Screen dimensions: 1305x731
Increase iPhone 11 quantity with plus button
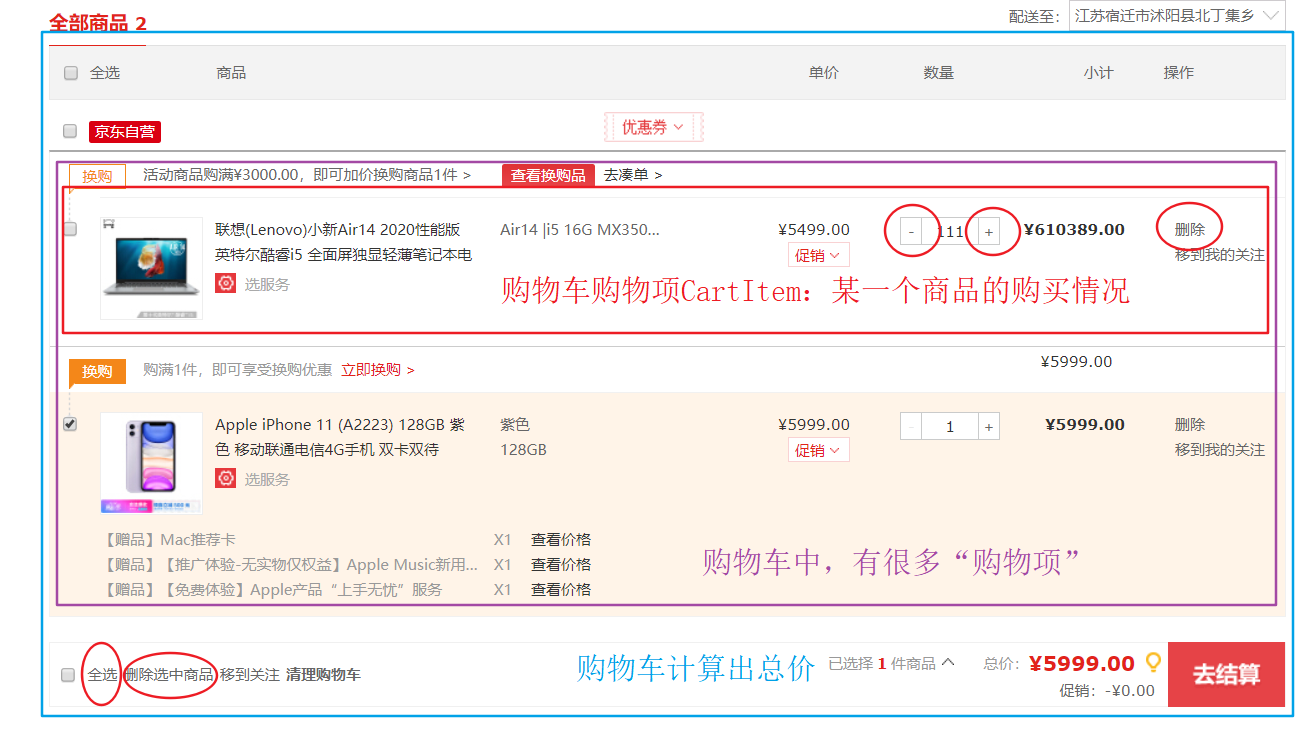989,426
